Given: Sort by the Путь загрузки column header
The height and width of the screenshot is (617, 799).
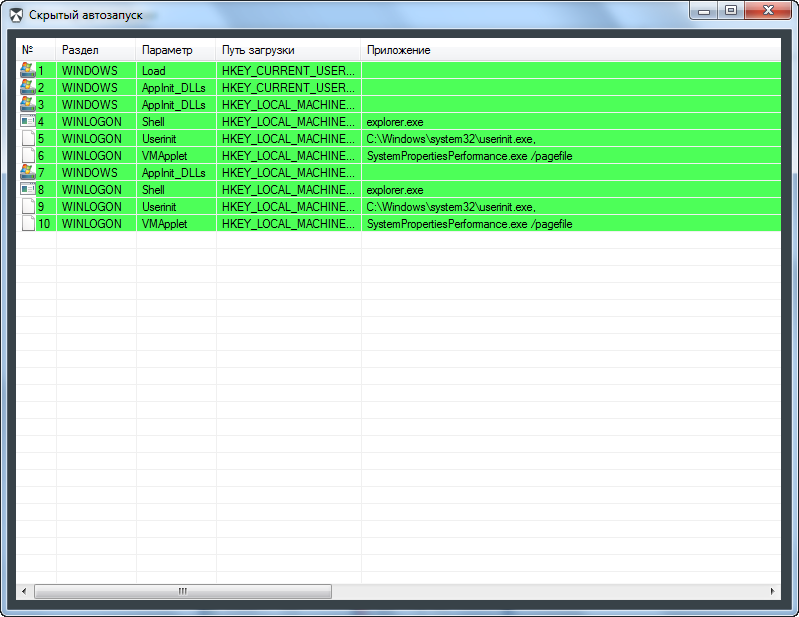Looking at the screenshot, I should 288,50.
